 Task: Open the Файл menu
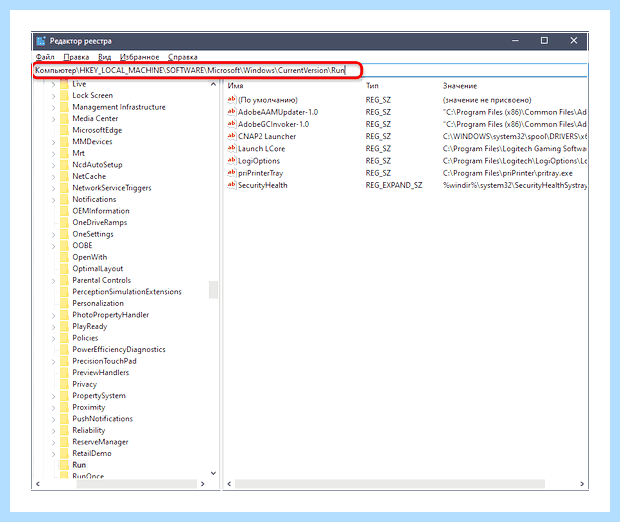[45, 57]
